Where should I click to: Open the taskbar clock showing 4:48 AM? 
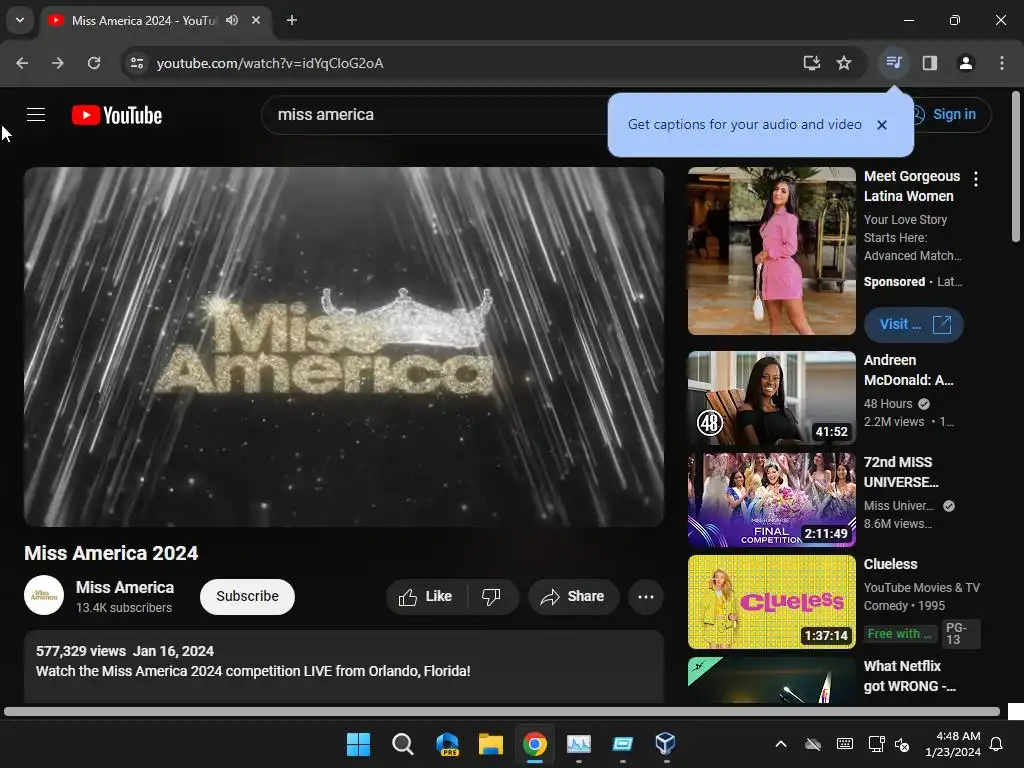953,744
